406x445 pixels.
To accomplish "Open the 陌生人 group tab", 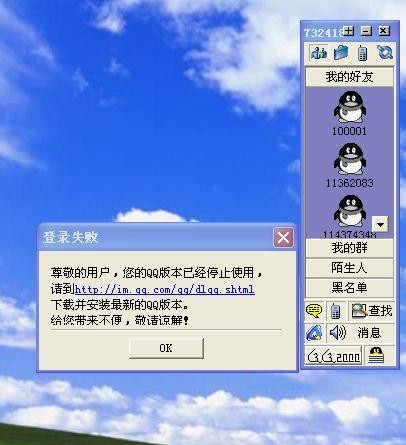I will point(349,268).
